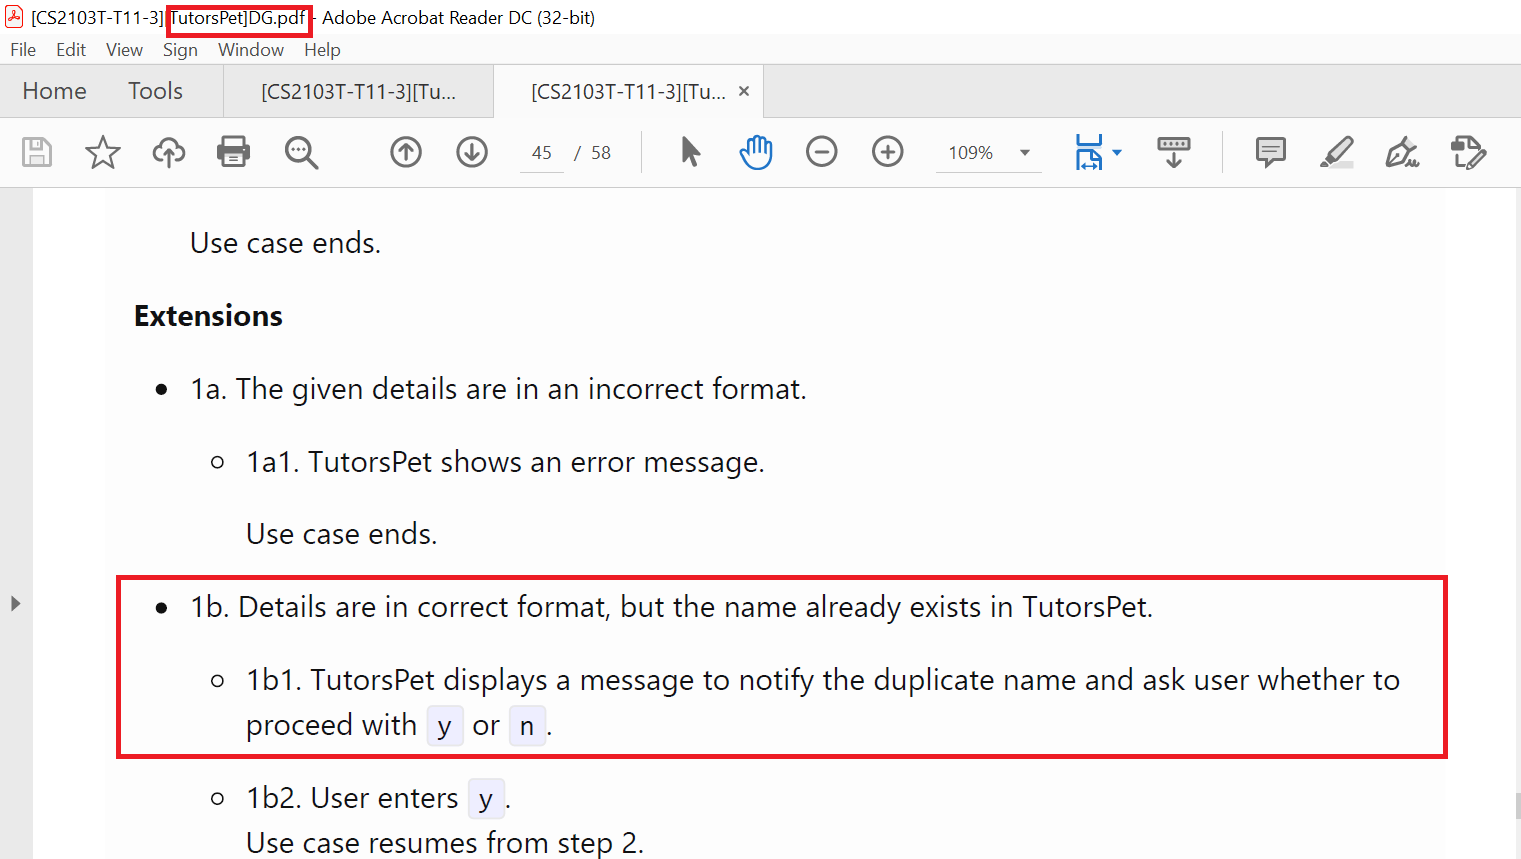Click the page number field showing 45
This screenshot has height=859, width=1521.
[x=542, y=153]
